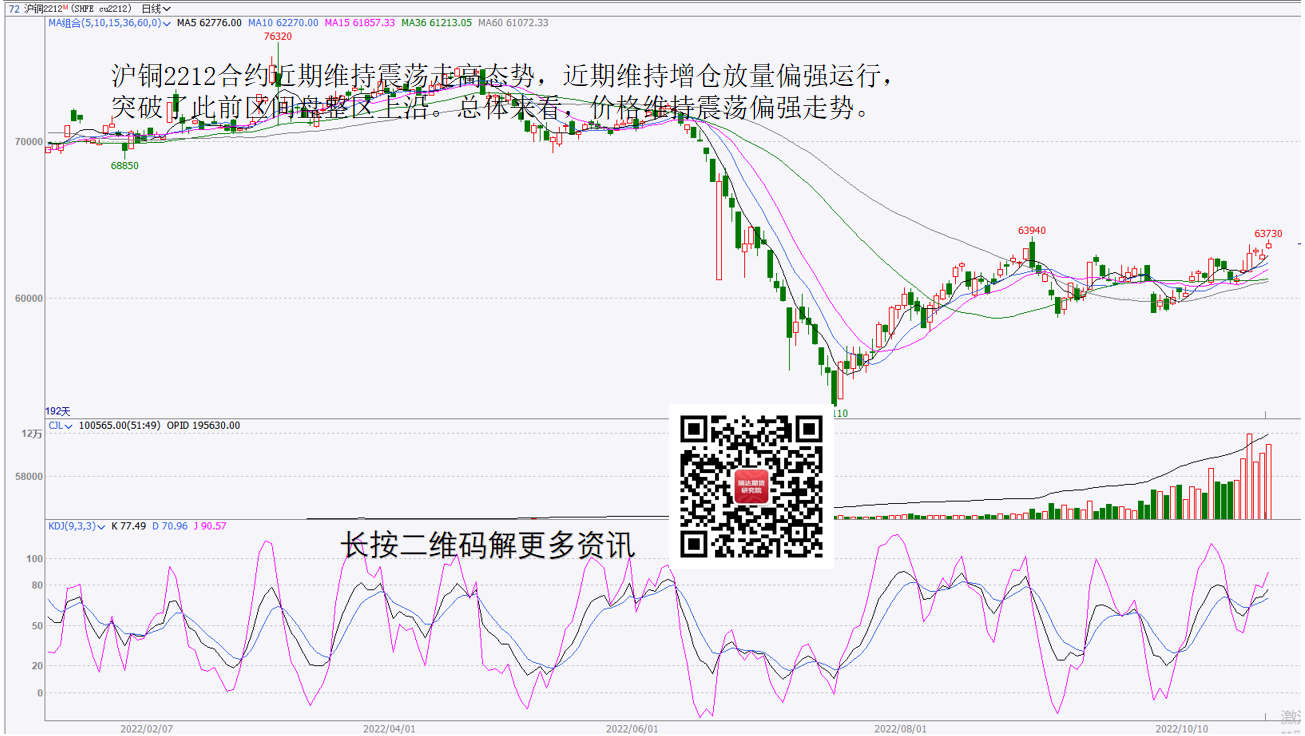Click the red M marker beside 沪铜2212
Viewport: 1305px width, 736px height.
tap(65, 8)
